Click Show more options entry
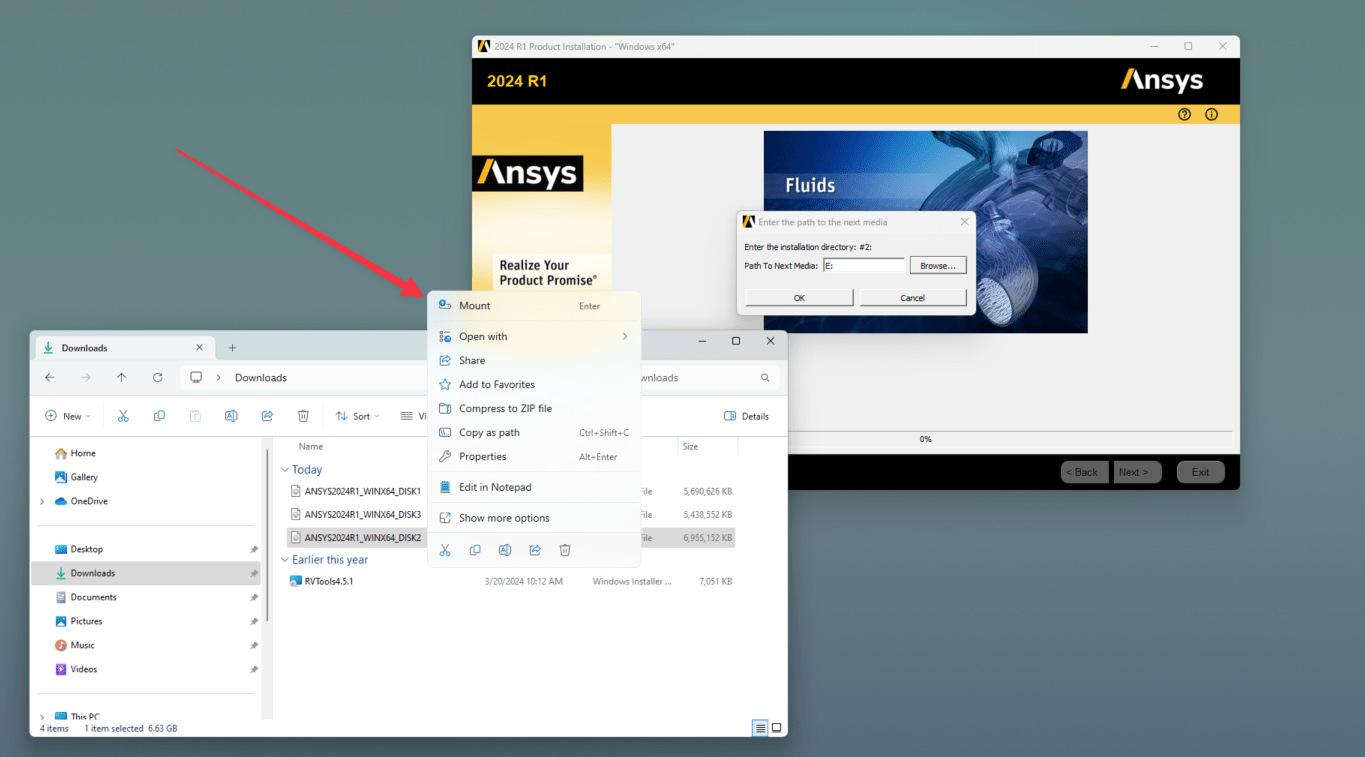Screen dimensions: 1365x757 [534, 518]
